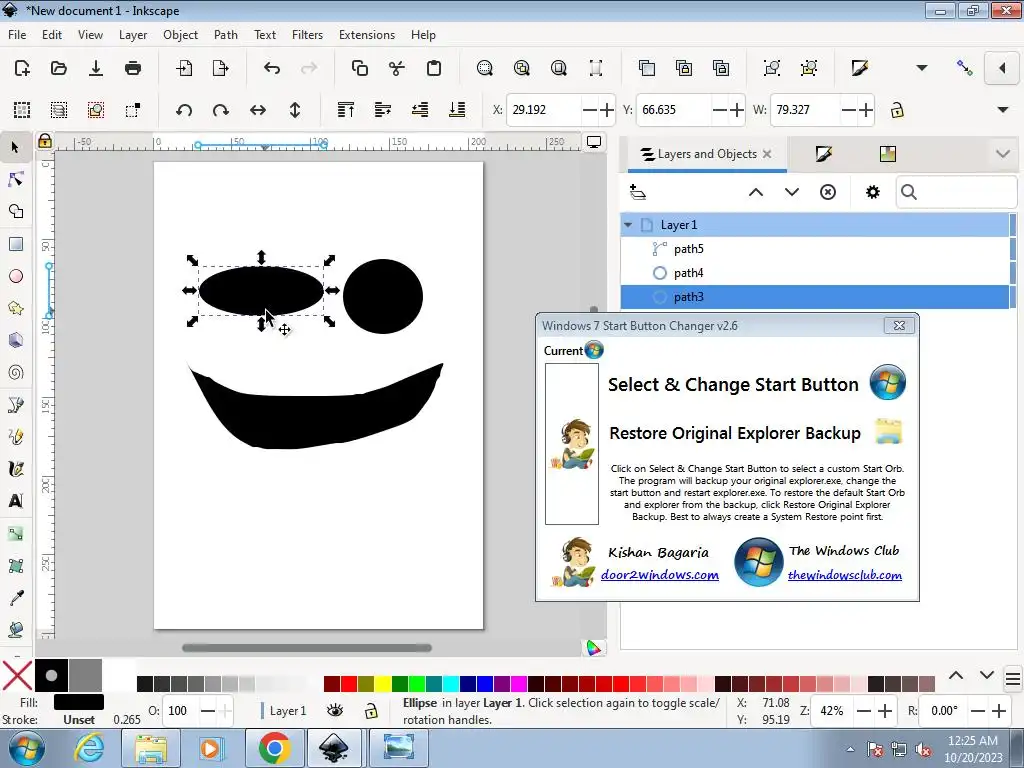Flip selection horizontally
Screen dimensions: 1024x768
pyautogui.click(x=258, y=110)
